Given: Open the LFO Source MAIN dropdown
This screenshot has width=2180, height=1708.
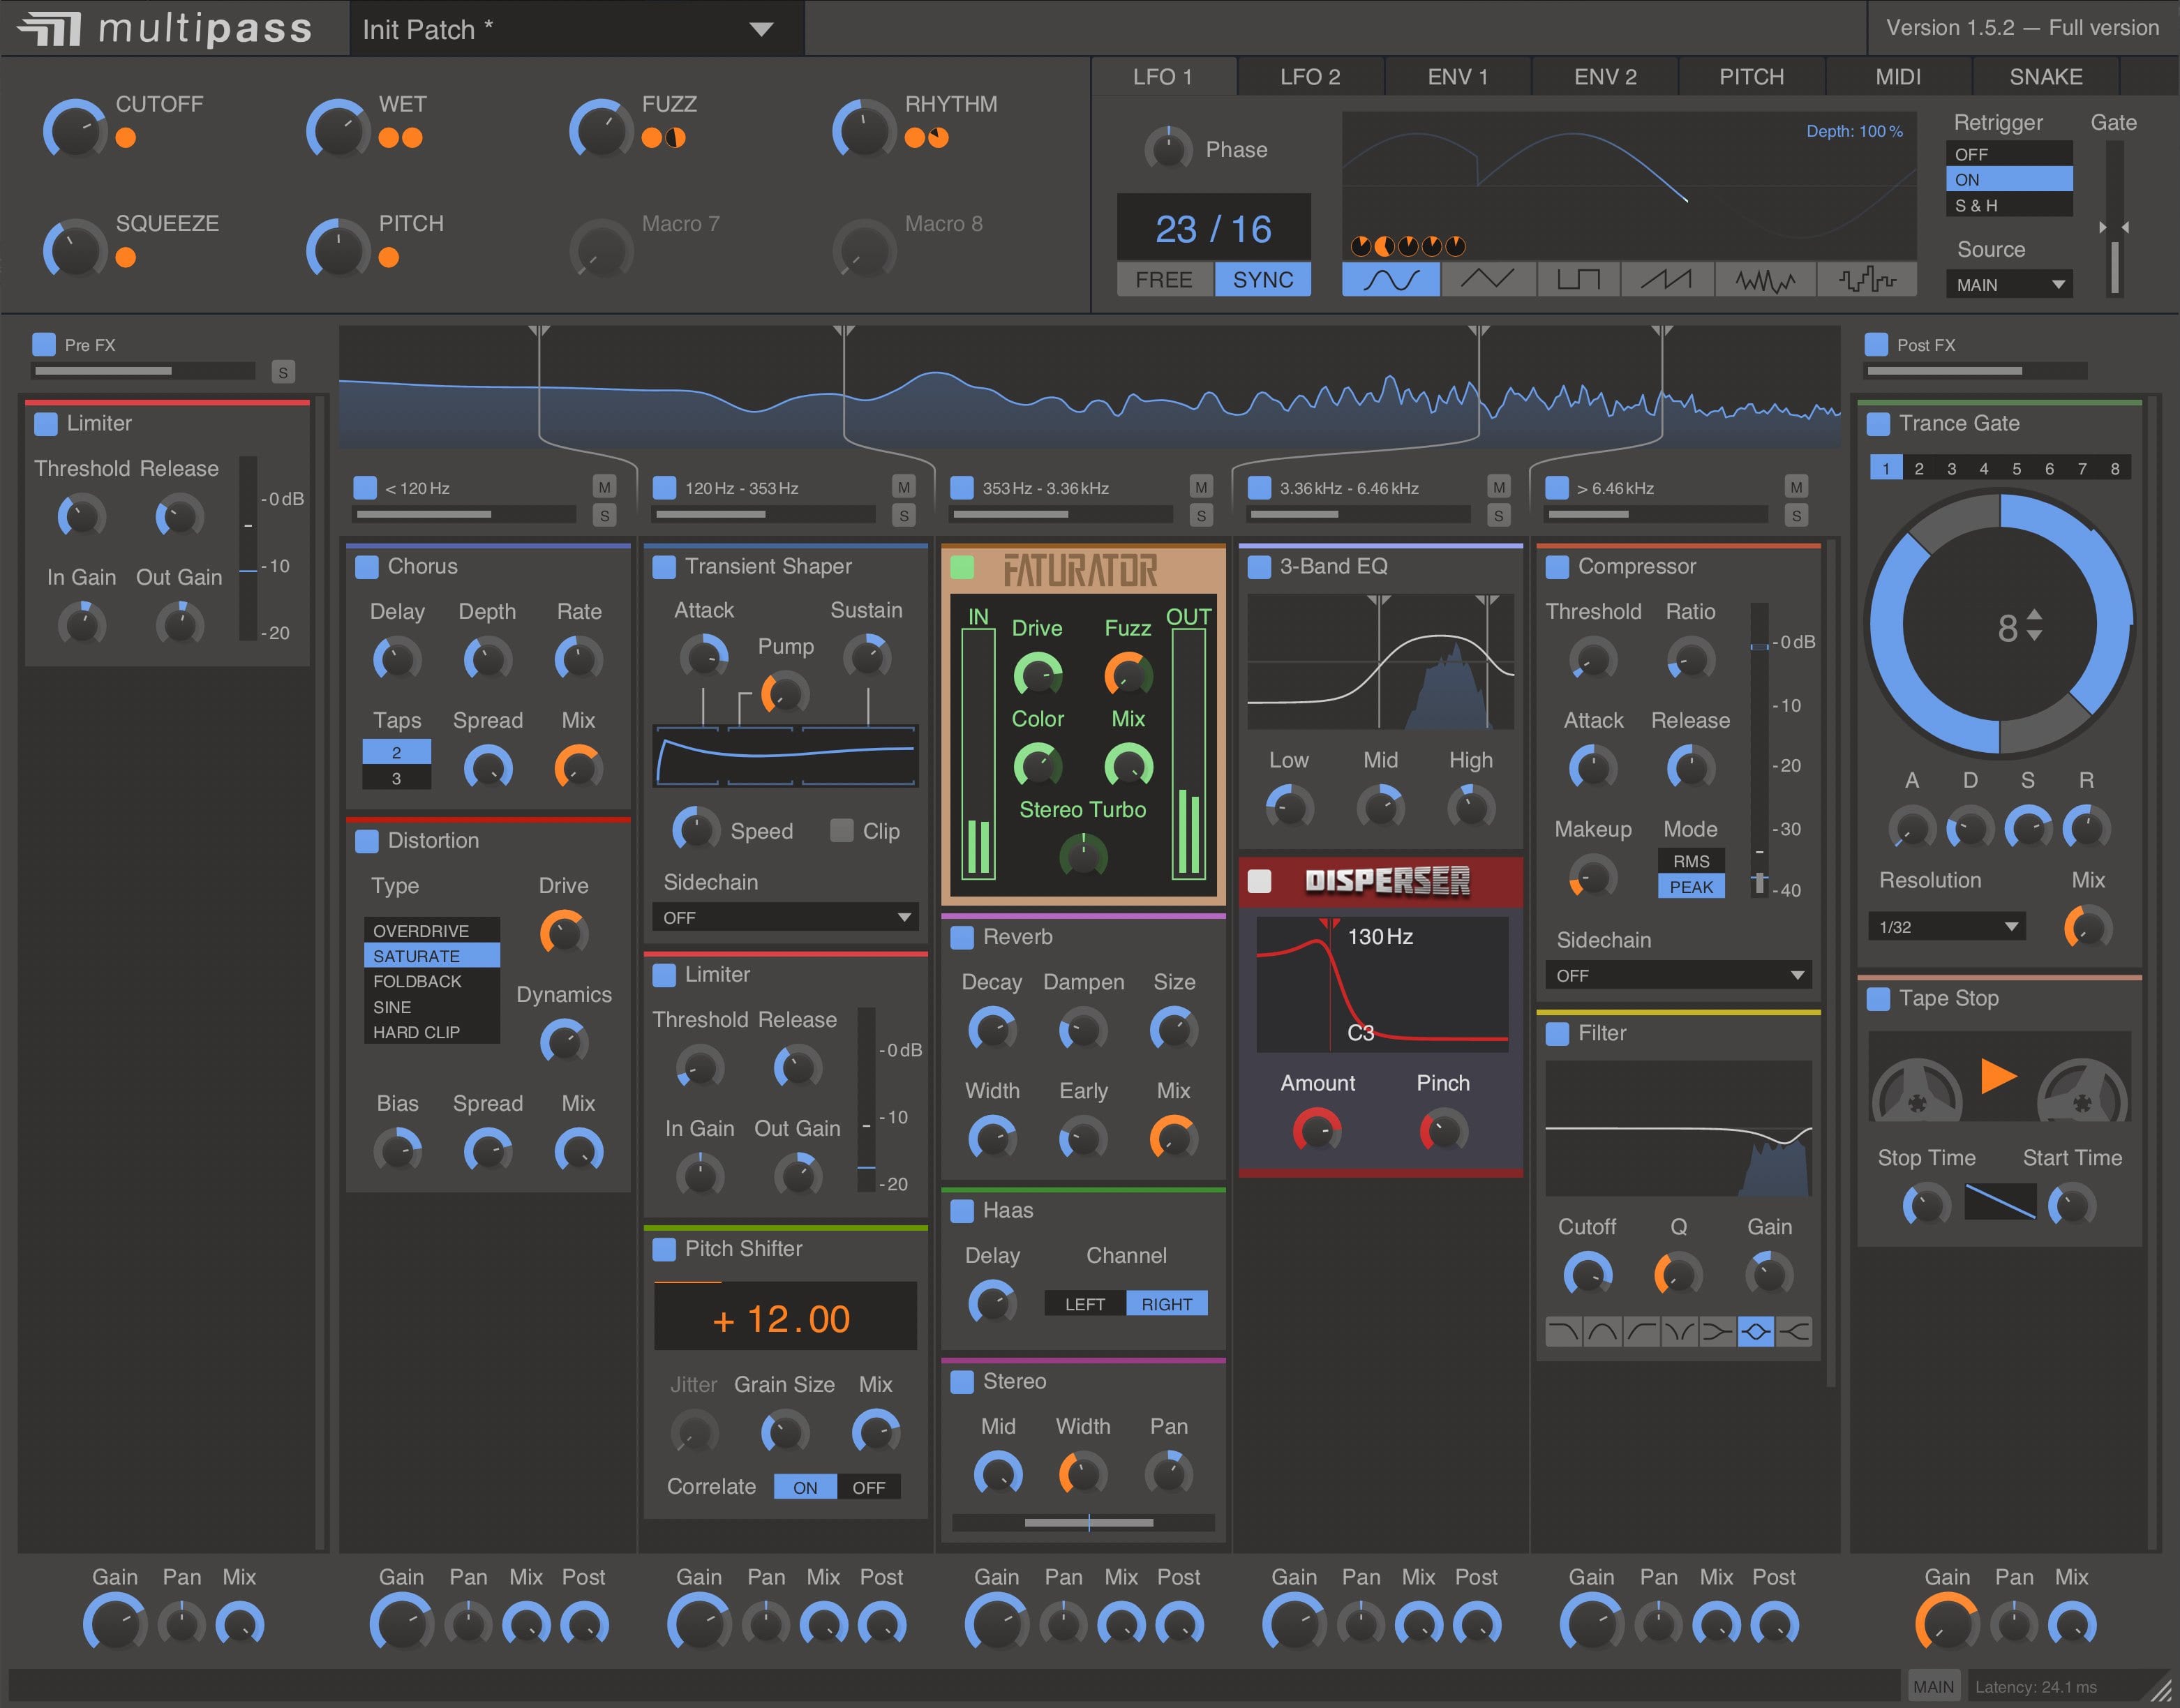Looking at the screenshot, I should point(2009,285).
